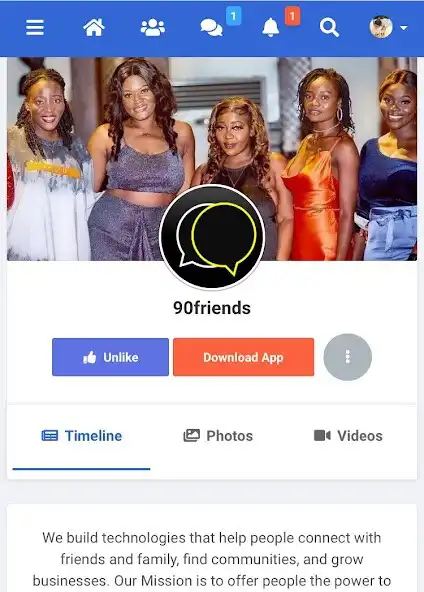The image size is (424, 592).
Task: Click the page description text
Action: click(x=212, y=559)
